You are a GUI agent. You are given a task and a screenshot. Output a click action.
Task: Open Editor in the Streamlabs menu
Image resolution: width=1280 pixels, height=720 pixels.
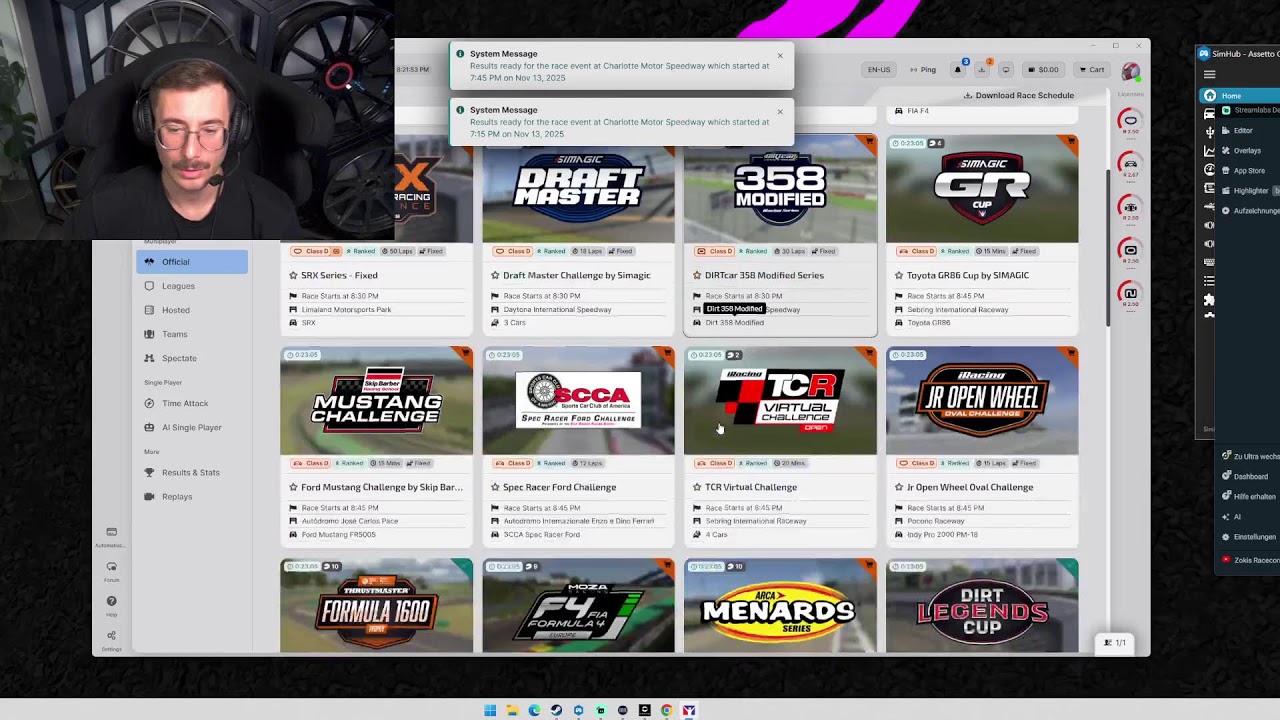pos(1243,131)
